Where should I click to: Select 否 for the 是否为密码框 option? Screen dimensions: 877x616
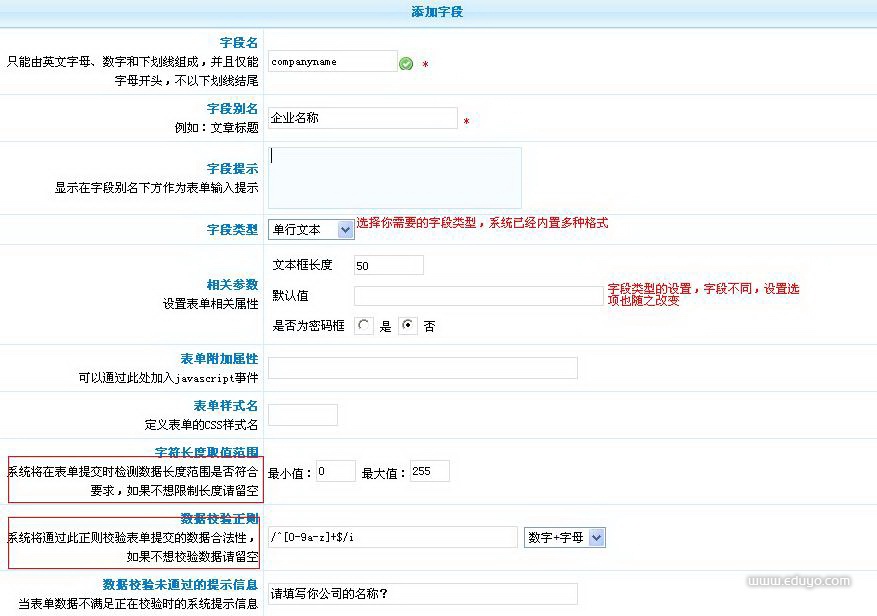tap(408, 326)
